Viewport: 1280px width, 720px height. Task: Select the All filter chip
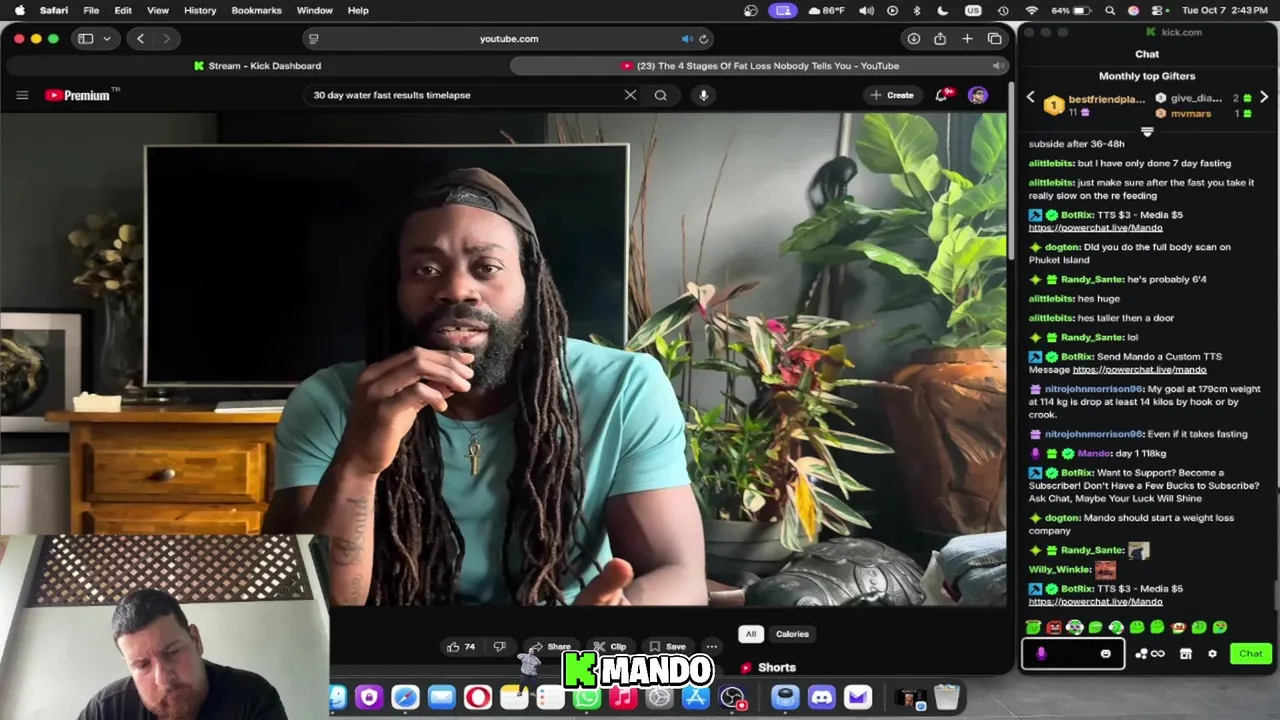pyautogui.click(x=750, y=634)
